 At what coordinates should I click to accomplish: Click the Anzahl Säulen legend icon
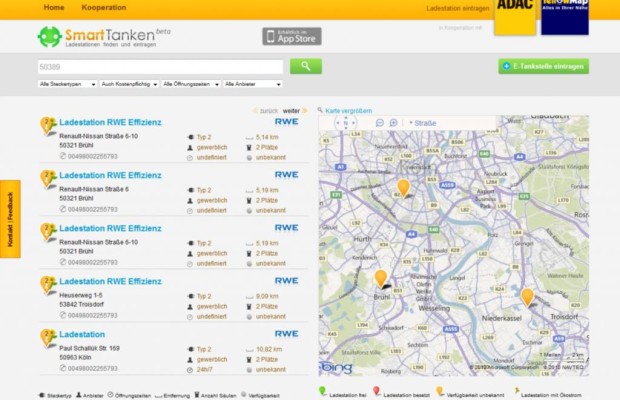[197, 395]
